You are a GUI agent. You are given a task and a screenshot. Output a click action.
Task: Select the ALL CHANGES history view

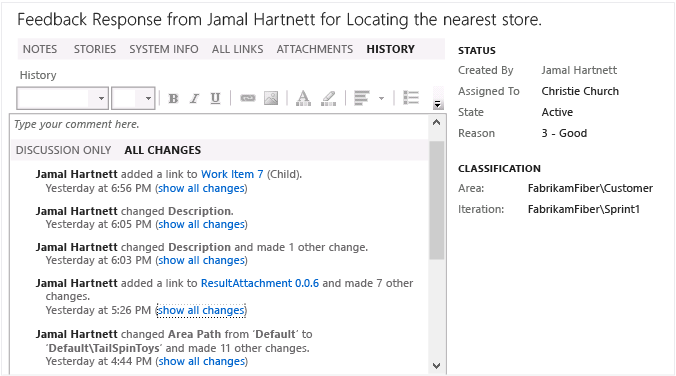(163, 150)
